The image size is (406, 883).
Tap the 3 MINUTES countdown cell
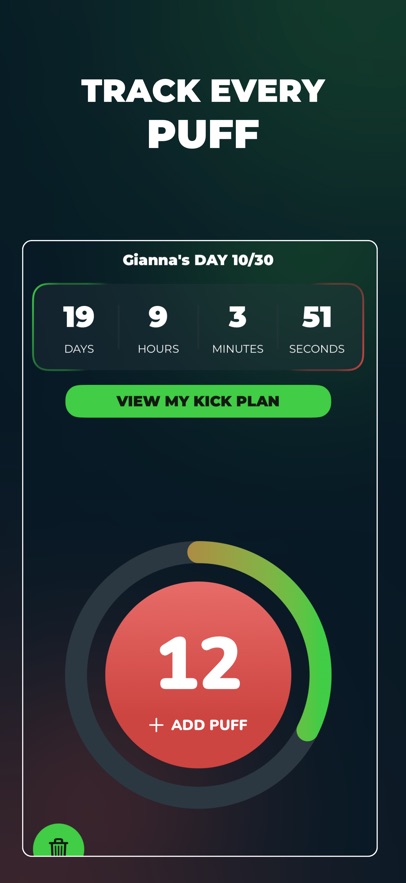coord(238,327)
